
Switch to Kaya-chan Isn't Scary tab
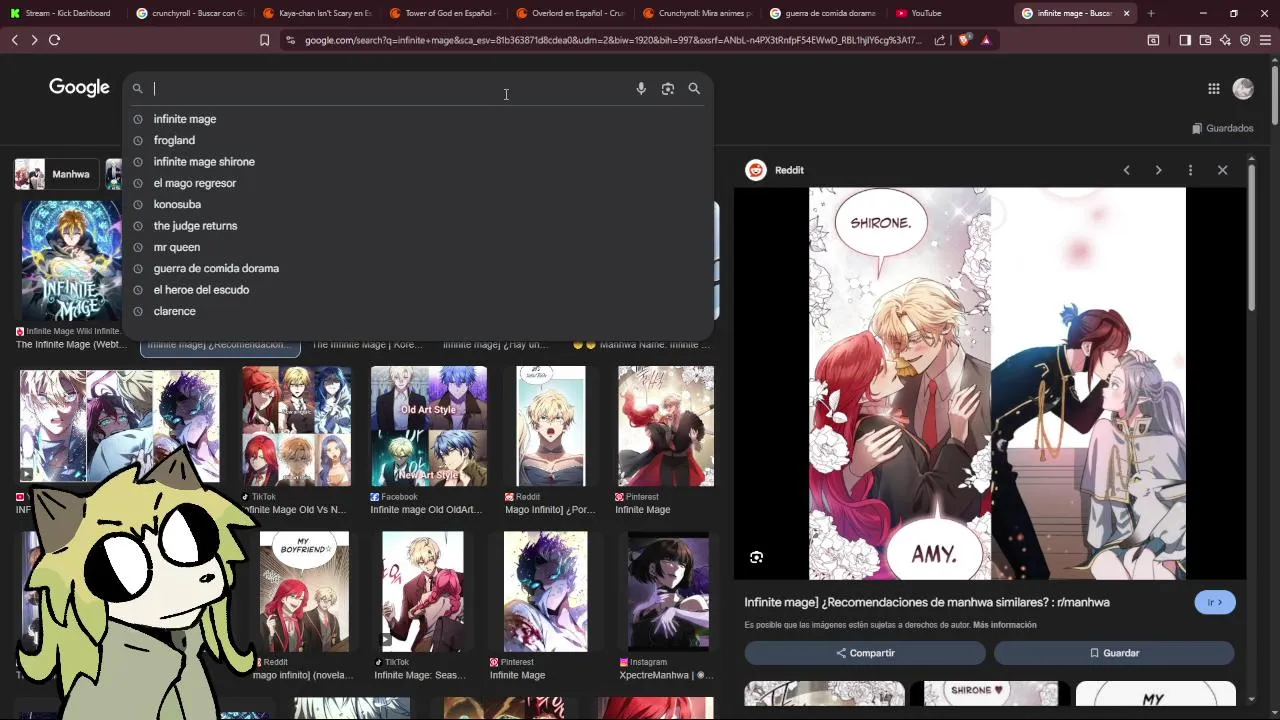coord(317,13)
